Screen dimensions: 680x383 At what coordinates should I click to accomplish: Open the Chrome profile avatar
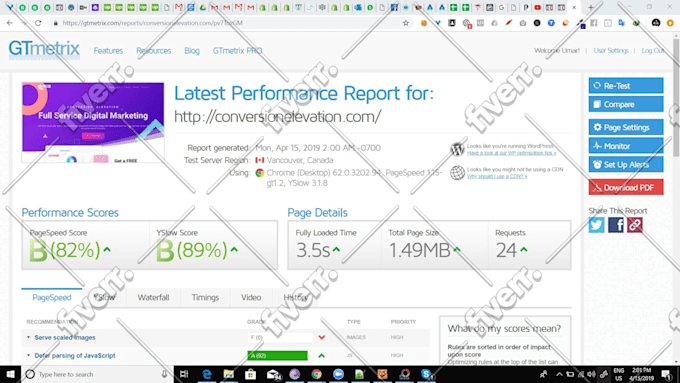pos(656,23)
